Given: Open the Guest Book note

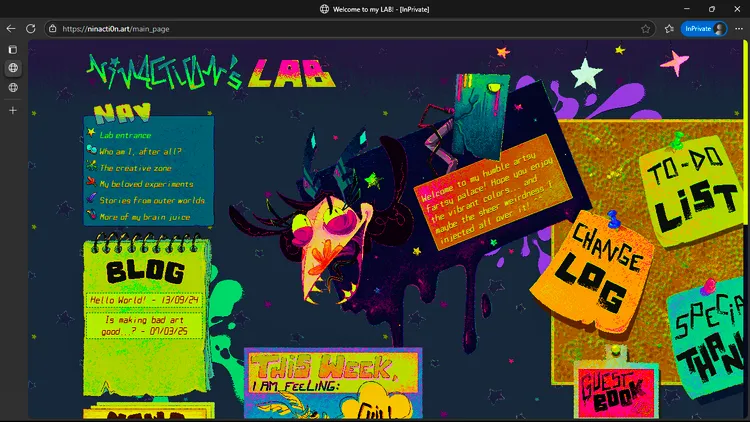Looking at the screenshot, I should 615,392.
